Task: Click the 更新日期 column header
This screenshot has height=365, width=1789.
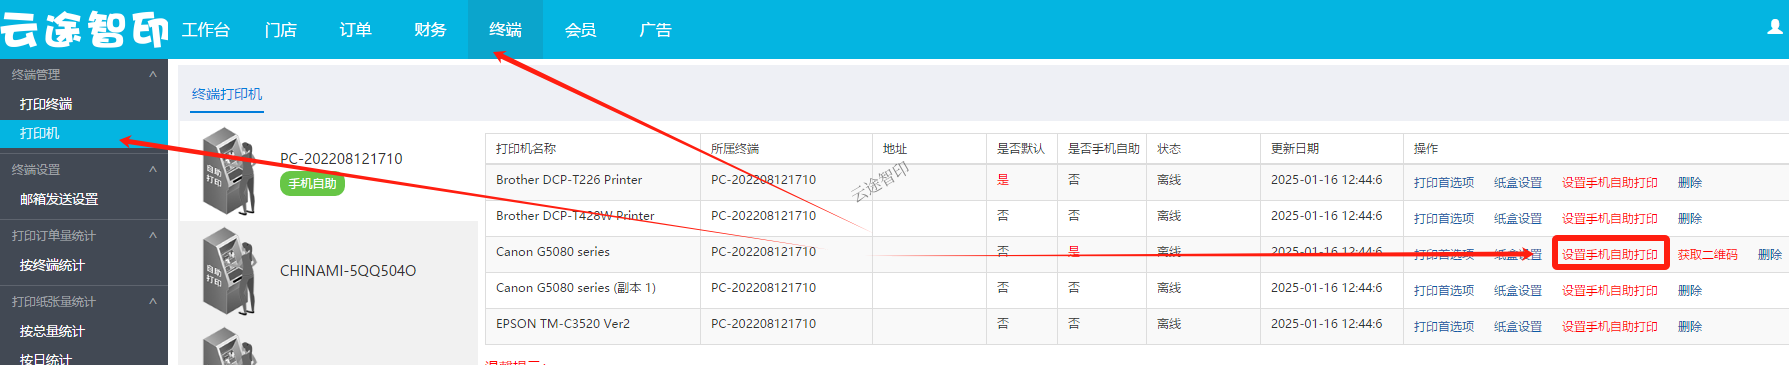Action: 1295,149
